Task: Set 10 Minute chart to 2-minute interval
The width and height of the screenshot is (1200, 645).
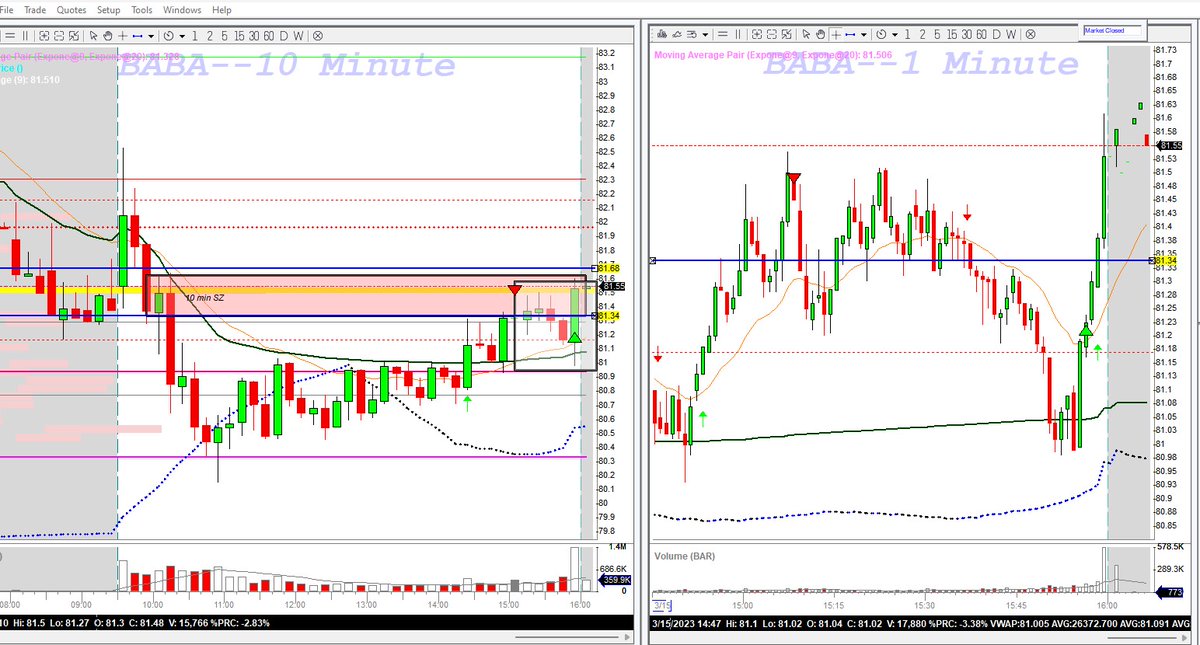Action: [x=210, y=36]
